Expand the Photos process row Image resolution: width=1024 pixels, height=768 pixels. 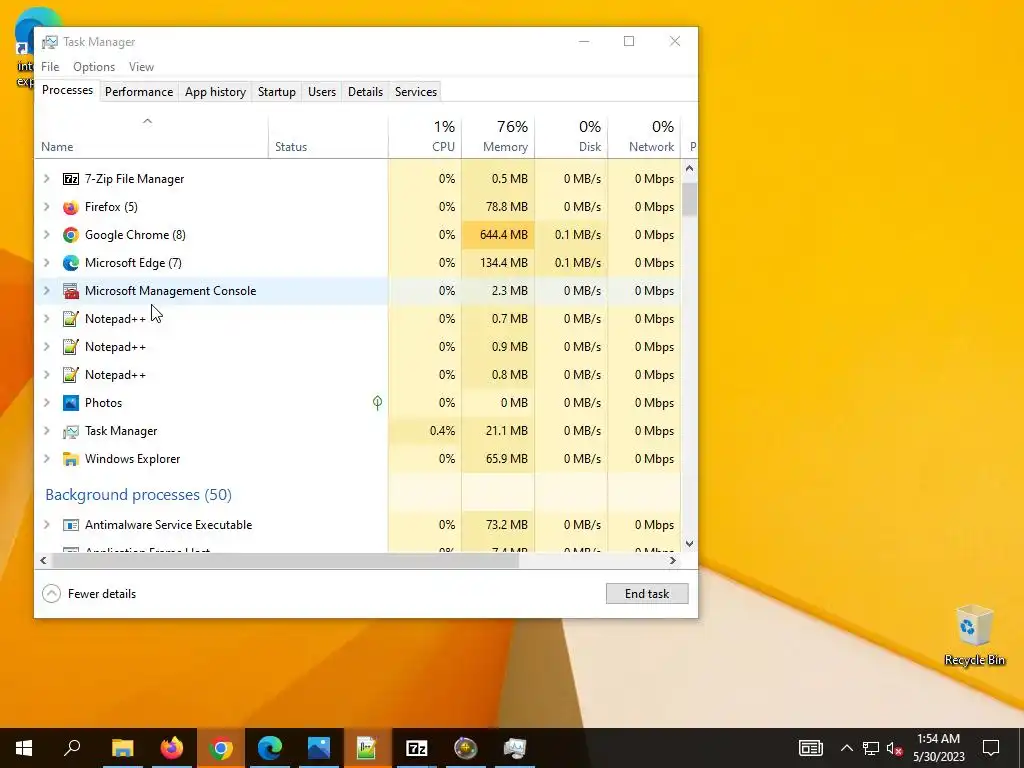click(46, 402)
